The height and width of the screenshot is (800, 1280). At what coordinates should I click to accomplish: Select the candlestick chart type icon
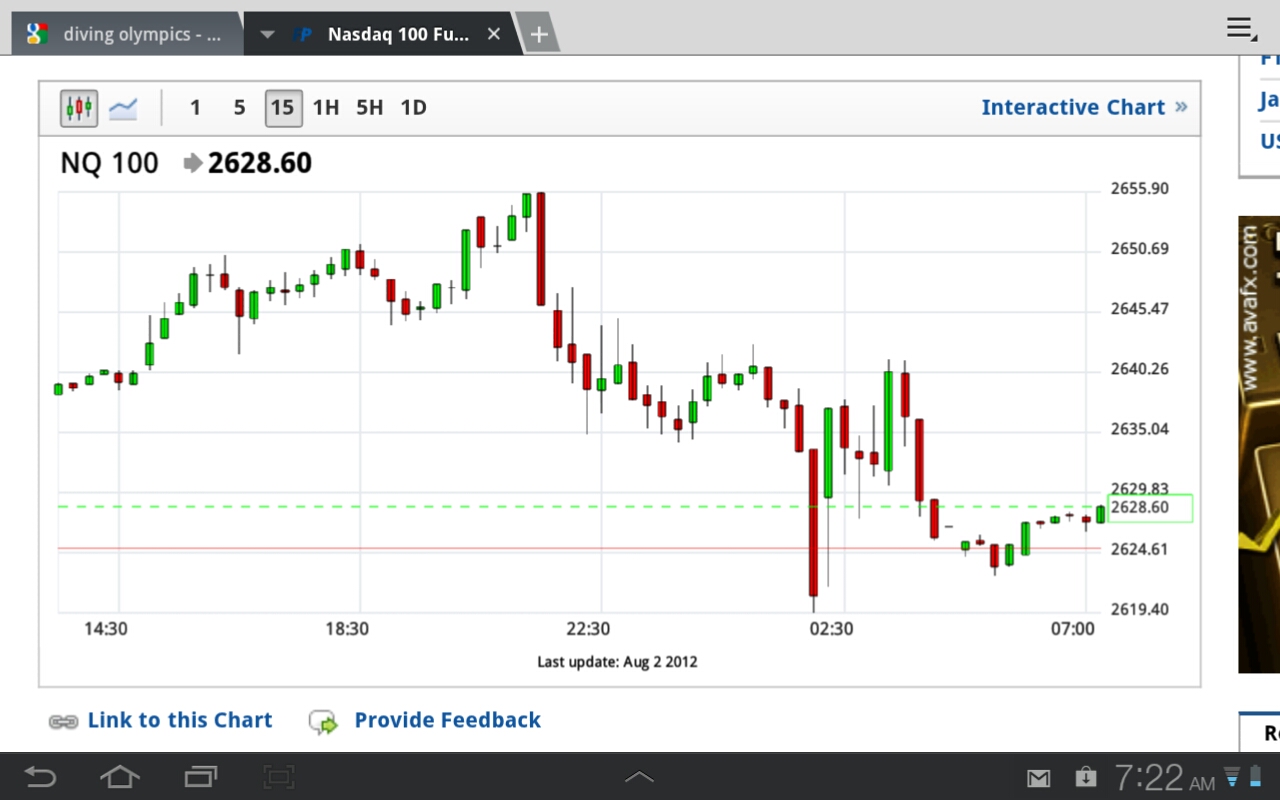(79, 107)
